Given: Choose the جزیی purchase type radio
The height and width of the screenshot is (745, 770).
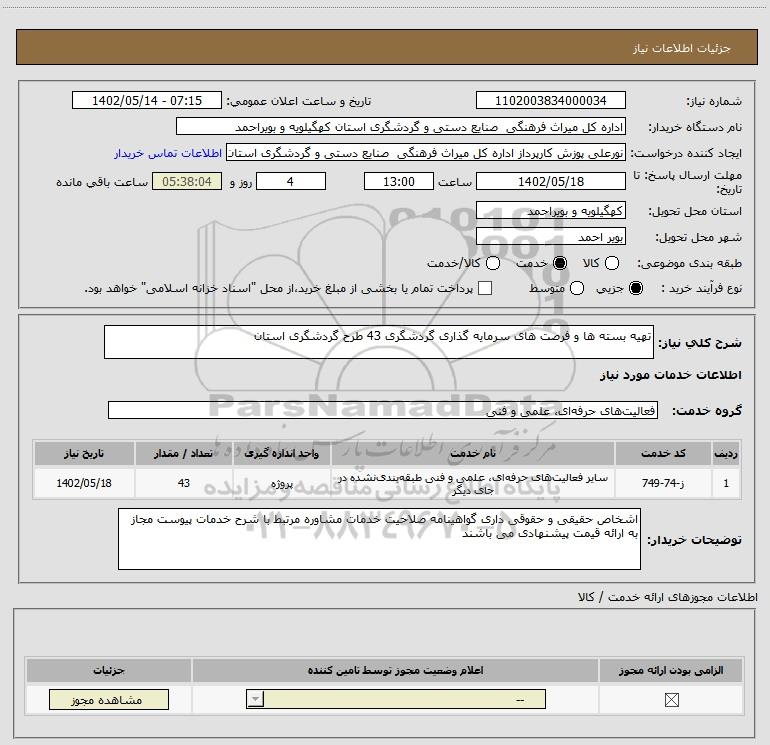Looking at the screenshot, I should pyautogui.click(x=636, y=288).
